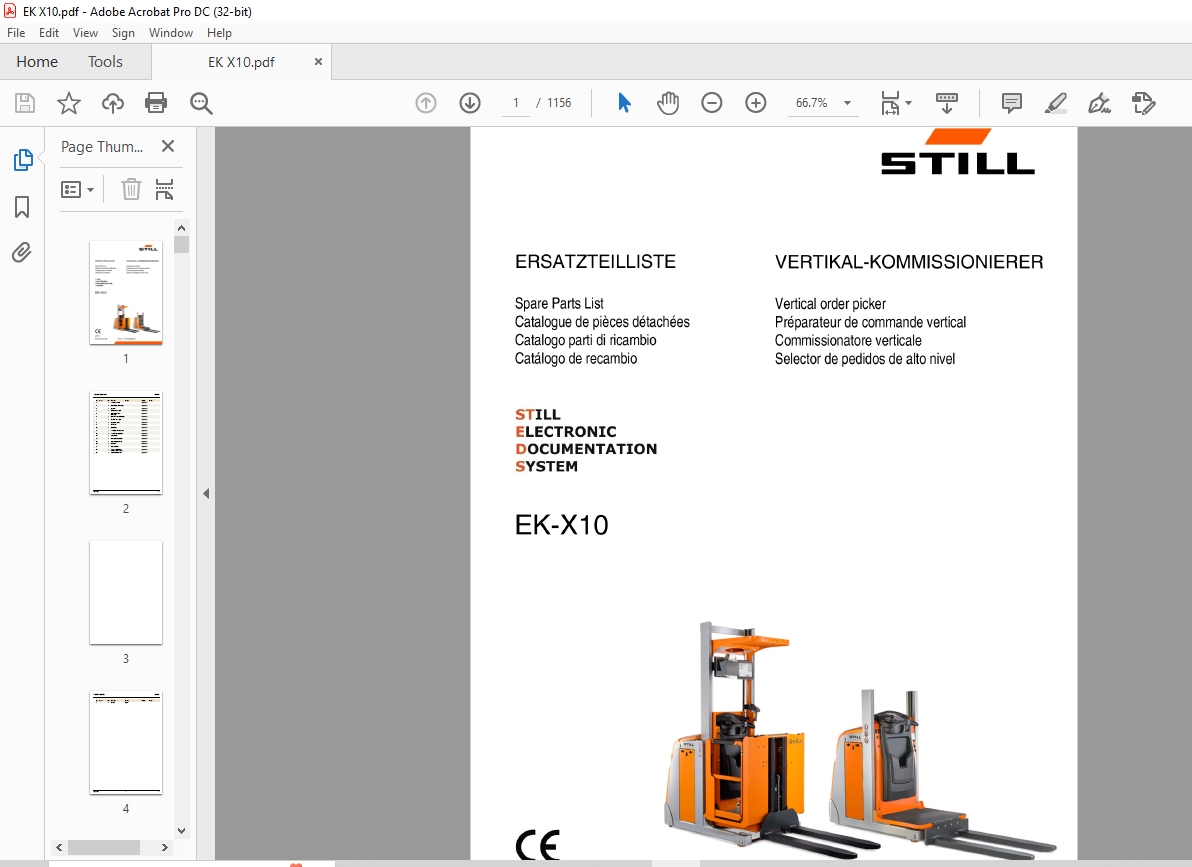Click the 'EK-X10' model title text

(562, 525)
